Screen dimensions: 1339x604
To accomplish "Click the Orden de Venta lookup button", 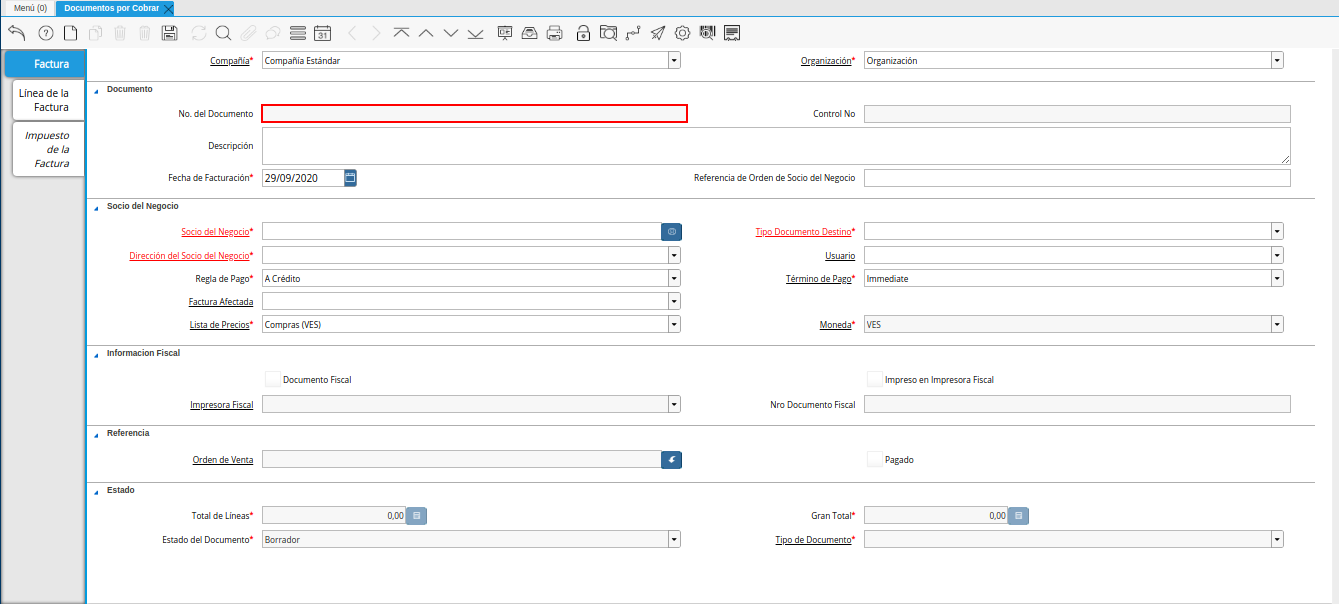I will [x=672, y=459].
